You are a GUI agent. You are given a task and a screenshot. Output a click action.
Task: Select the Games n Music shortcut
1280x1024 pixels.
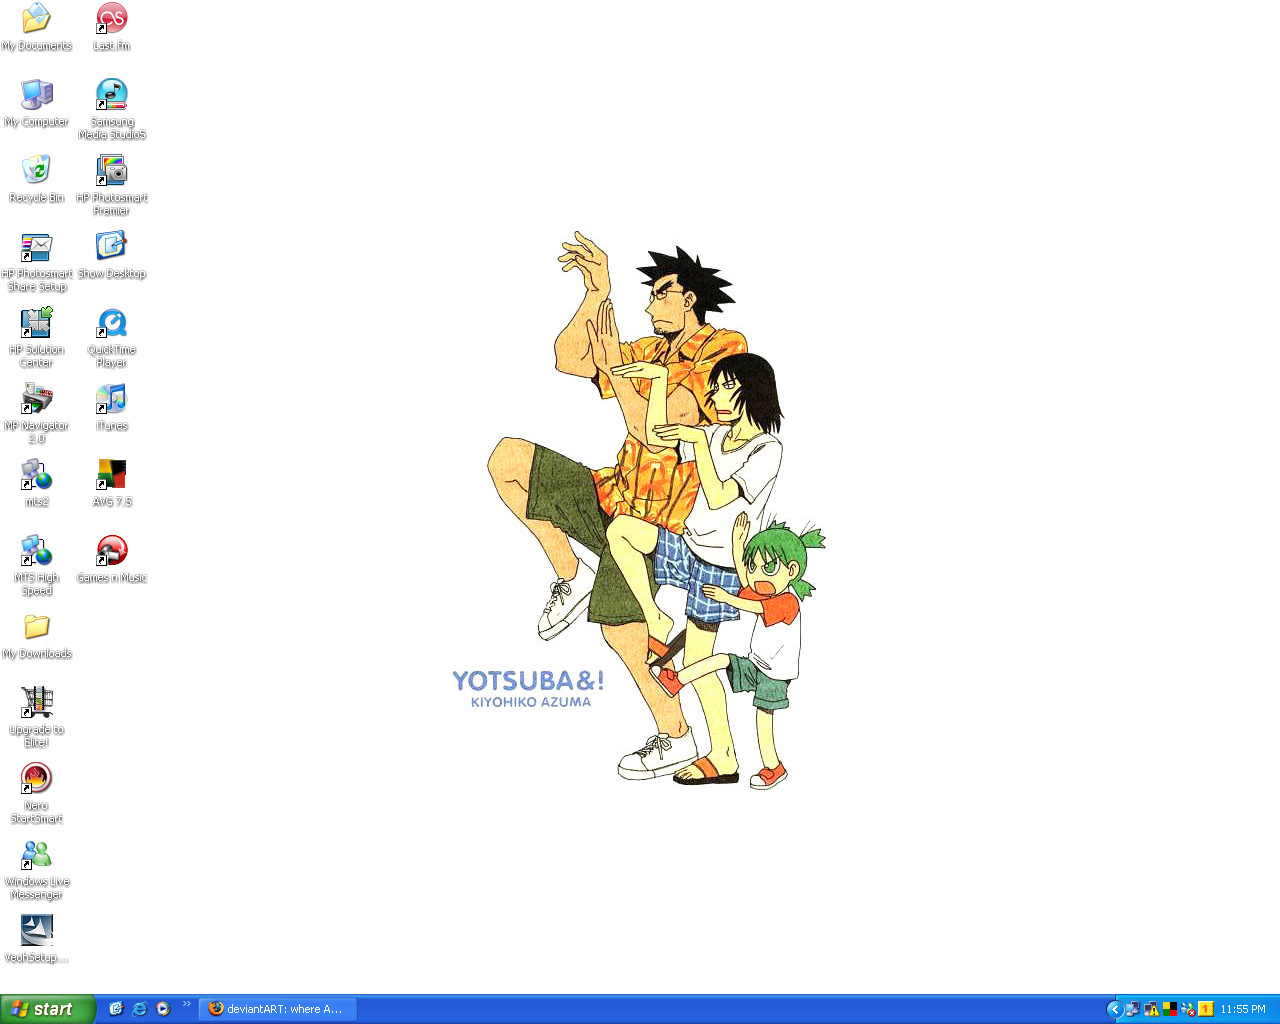(112, 558)
